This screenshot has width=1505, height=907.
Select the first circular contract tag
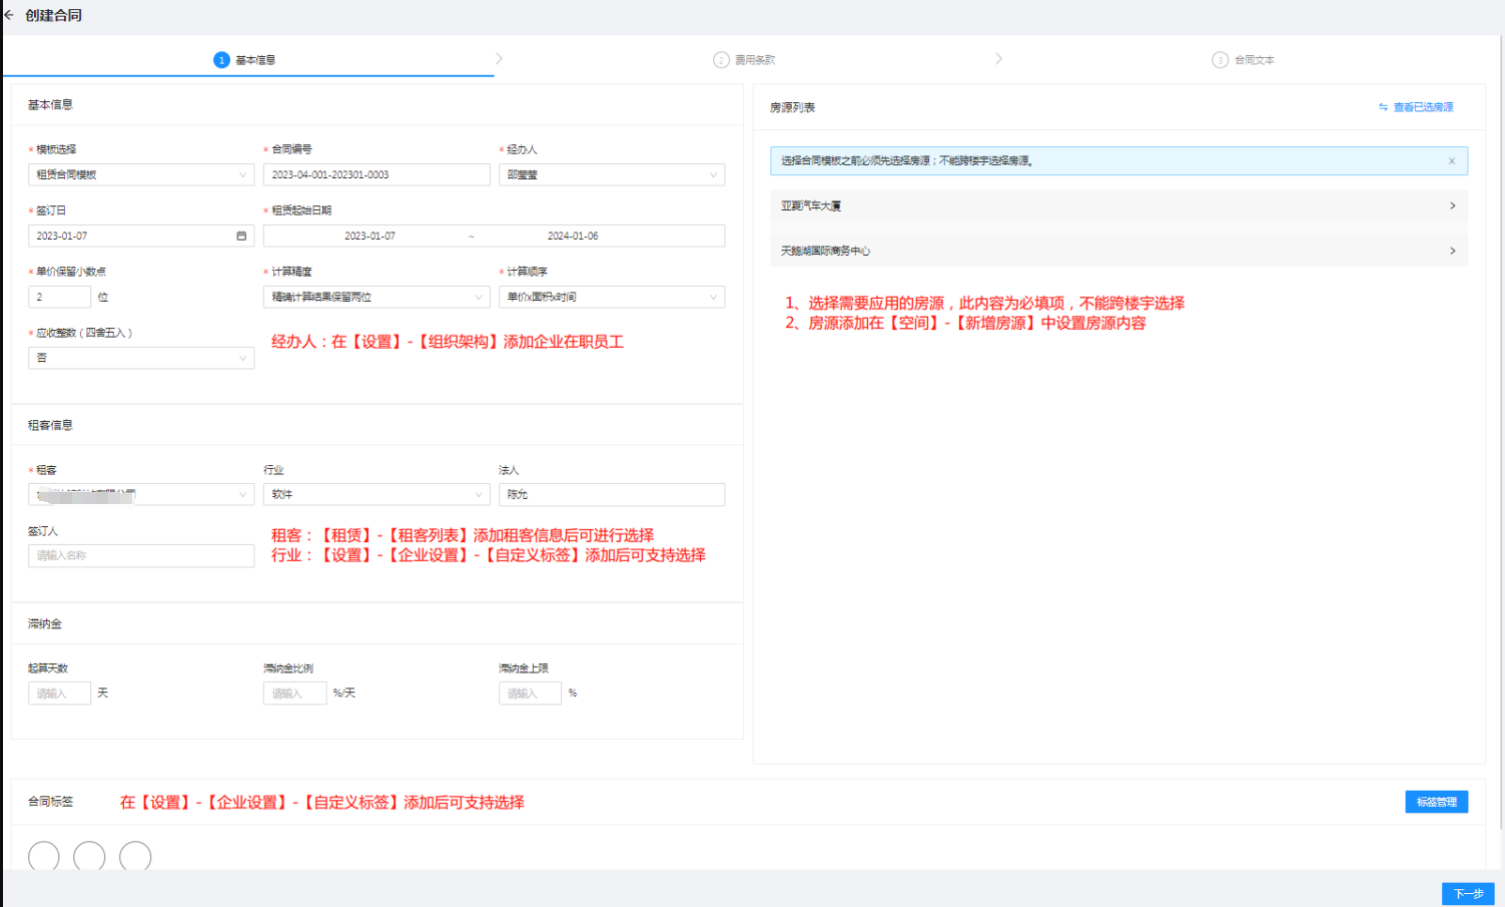click(x=44, y=857)
